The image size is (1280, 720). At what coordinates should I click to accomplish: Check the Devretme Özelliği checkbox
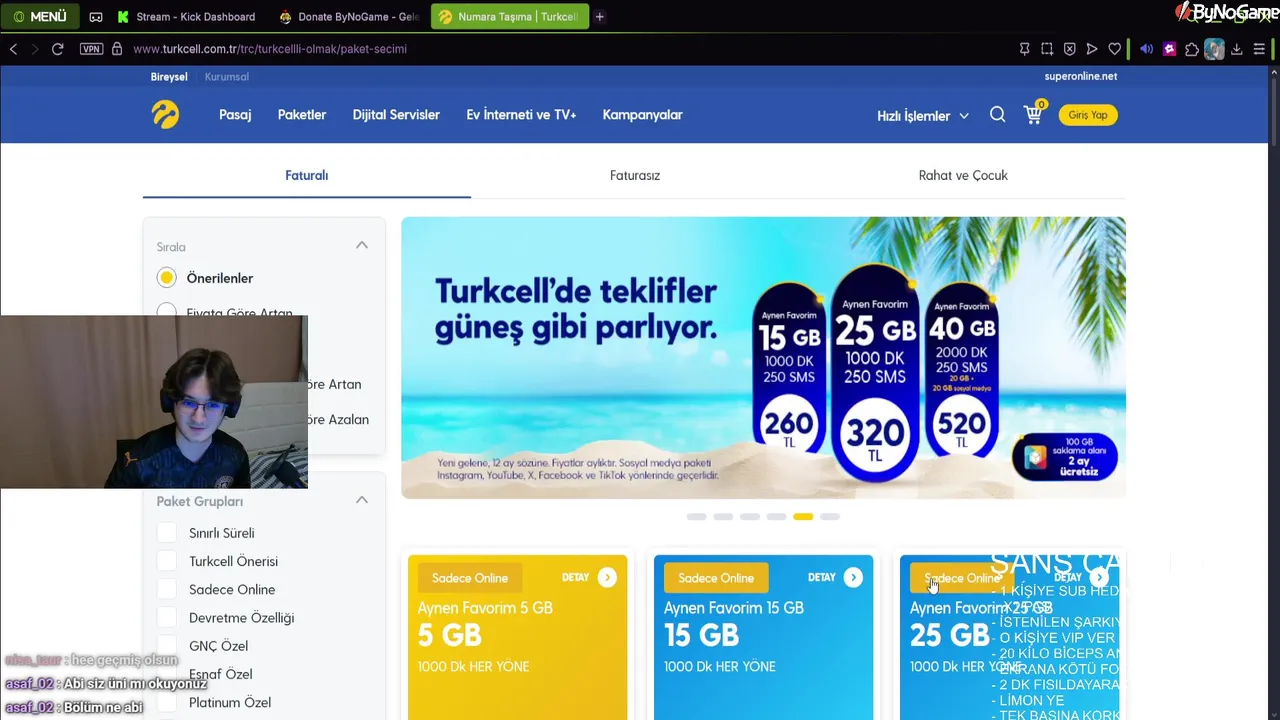click(167, 617)
